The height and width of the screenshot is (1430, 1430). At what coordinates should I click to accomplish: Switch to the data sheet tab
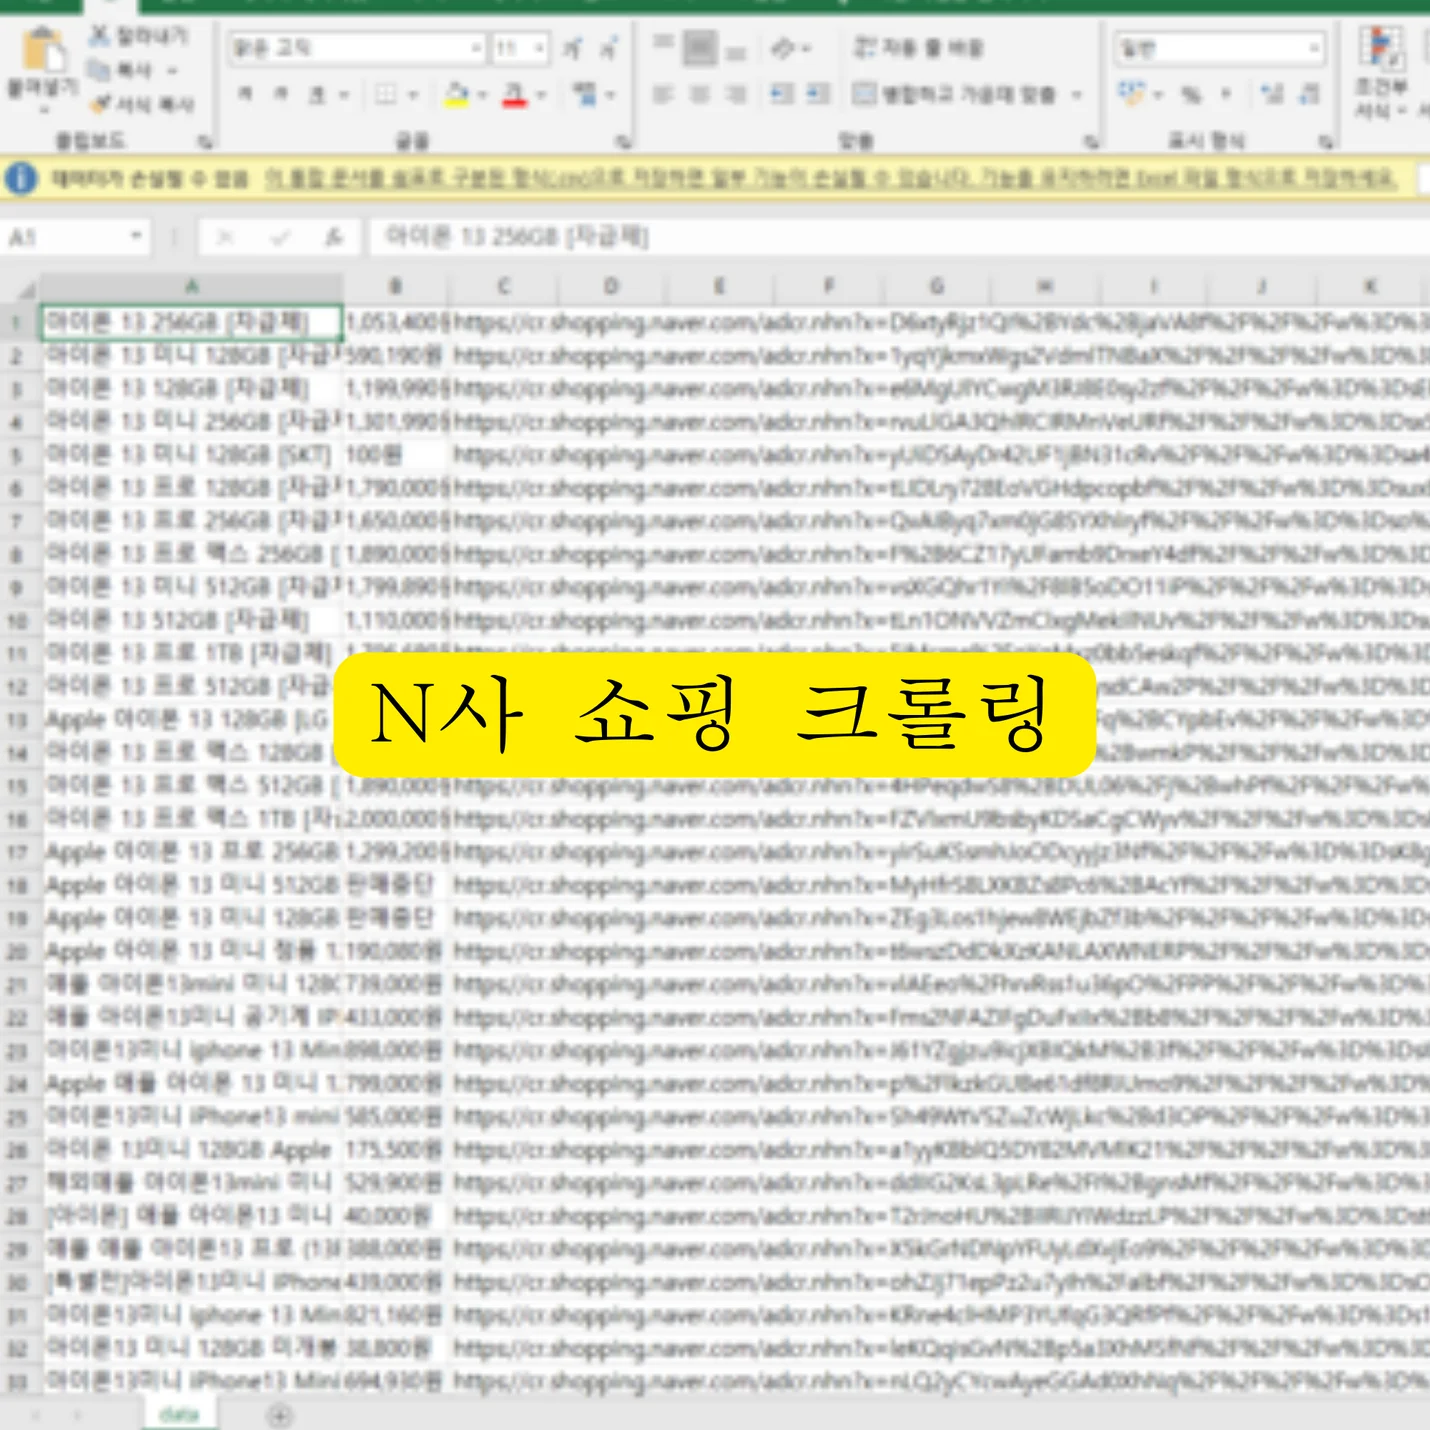coord(180,1414)
